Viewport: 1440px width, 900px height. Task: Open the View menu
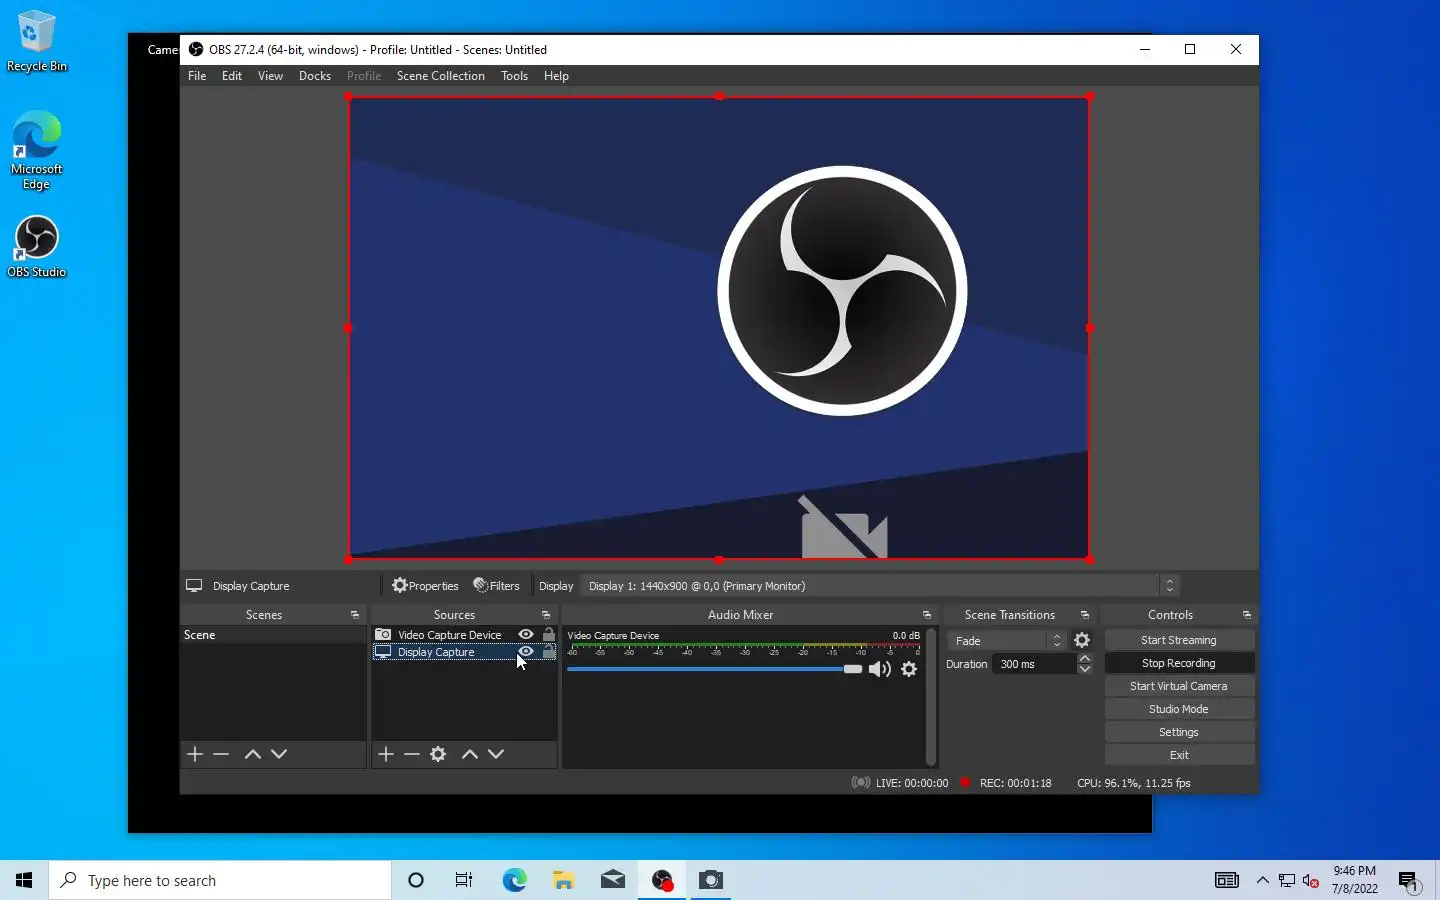coord(270,76)
